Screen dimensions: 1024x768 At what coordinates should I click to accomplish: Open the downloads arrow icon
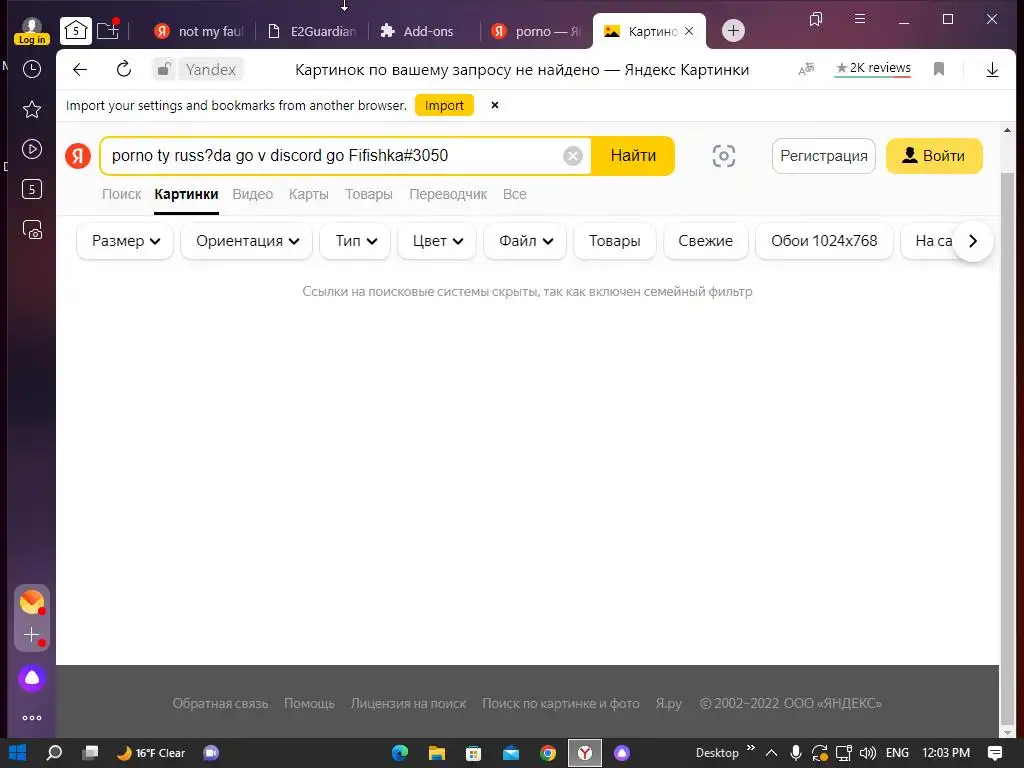(x=992, y=69)
